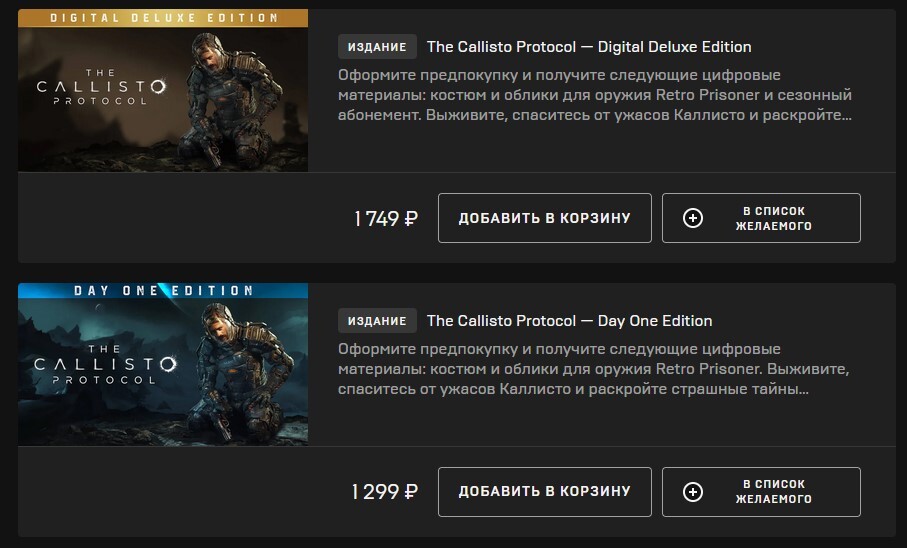
Task: Click the Day One Edition description text
Action: 594,369
